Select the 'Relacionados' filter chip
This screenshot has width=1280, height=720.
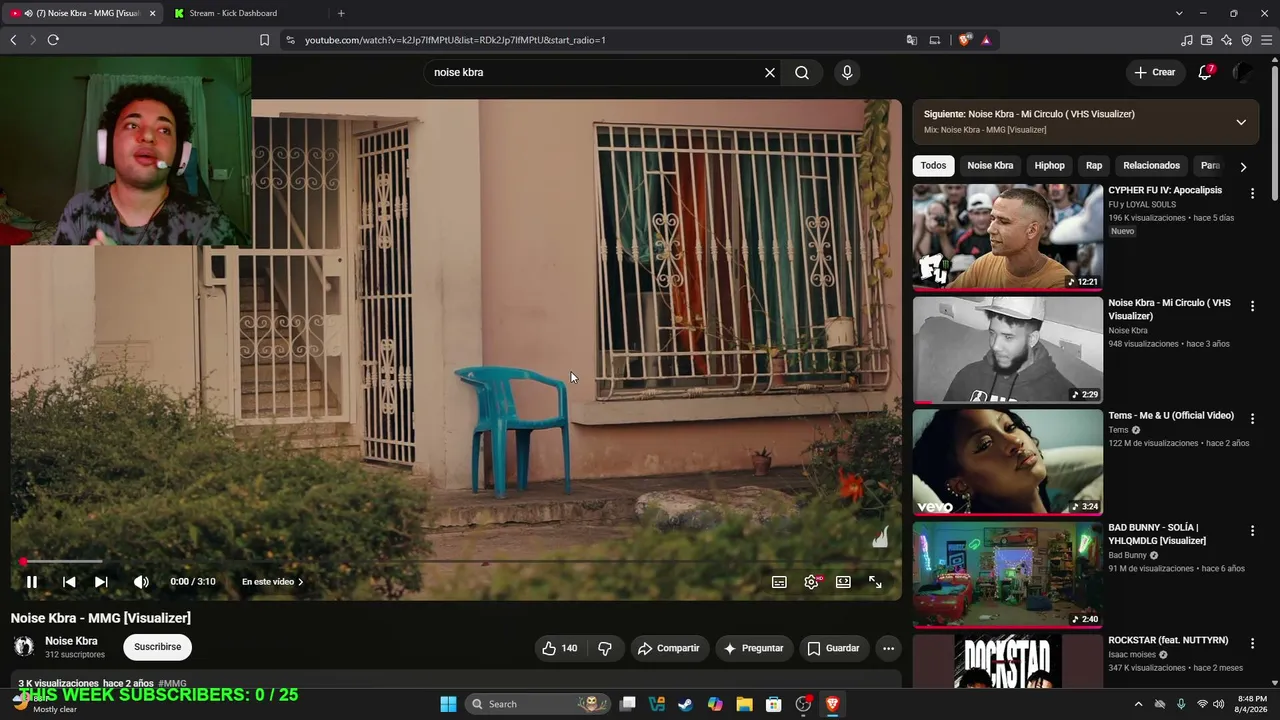1151,166
